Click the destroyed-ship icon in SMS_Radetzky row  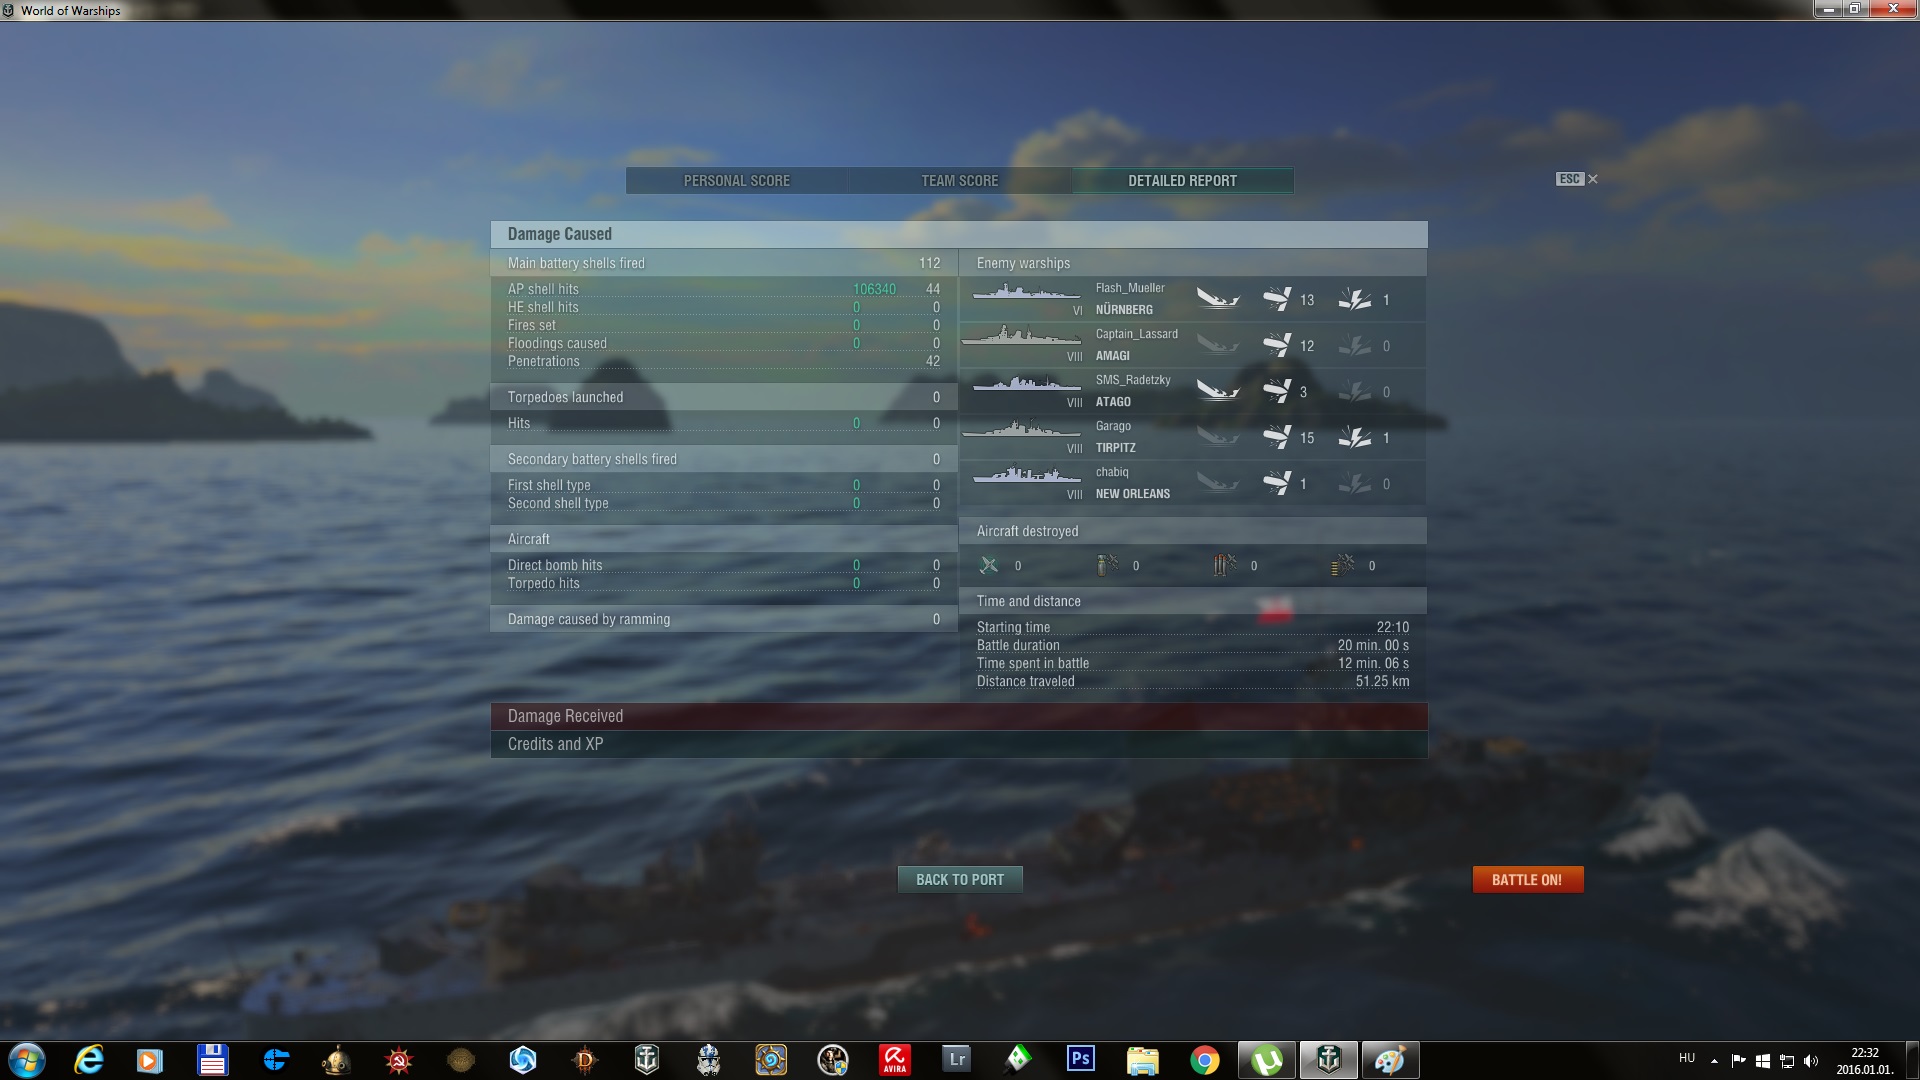[x=1218, y=392]
